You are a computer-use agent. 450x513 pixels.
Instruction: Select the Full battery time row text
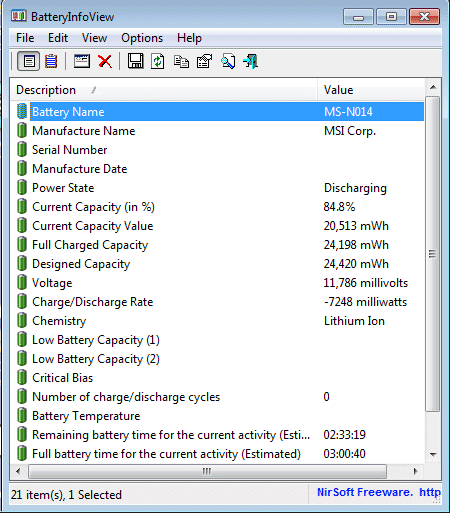[166, 454]
